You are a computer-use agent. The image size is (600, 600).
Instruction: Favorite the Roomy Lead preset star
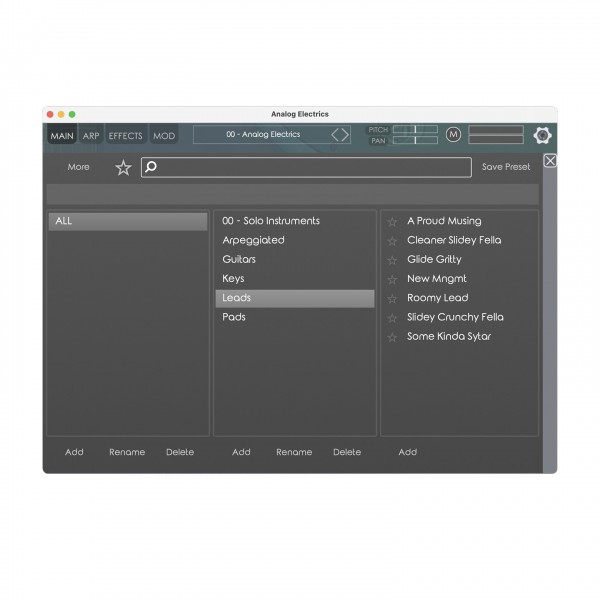[x=392, y=299]
